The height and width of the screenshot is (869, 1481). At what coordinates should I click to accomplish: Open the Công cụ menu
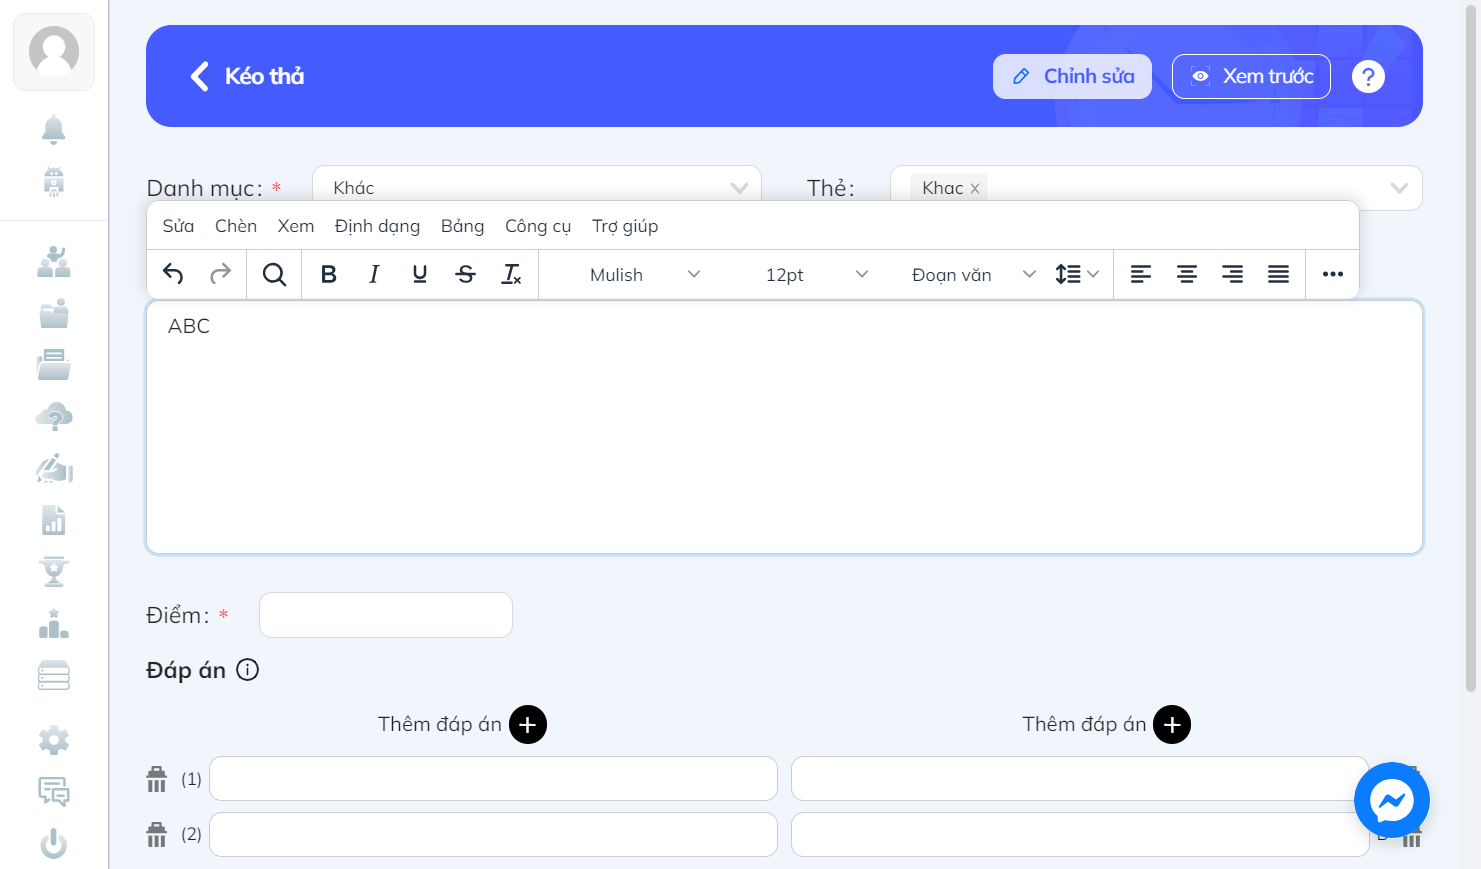pos(538,226)
